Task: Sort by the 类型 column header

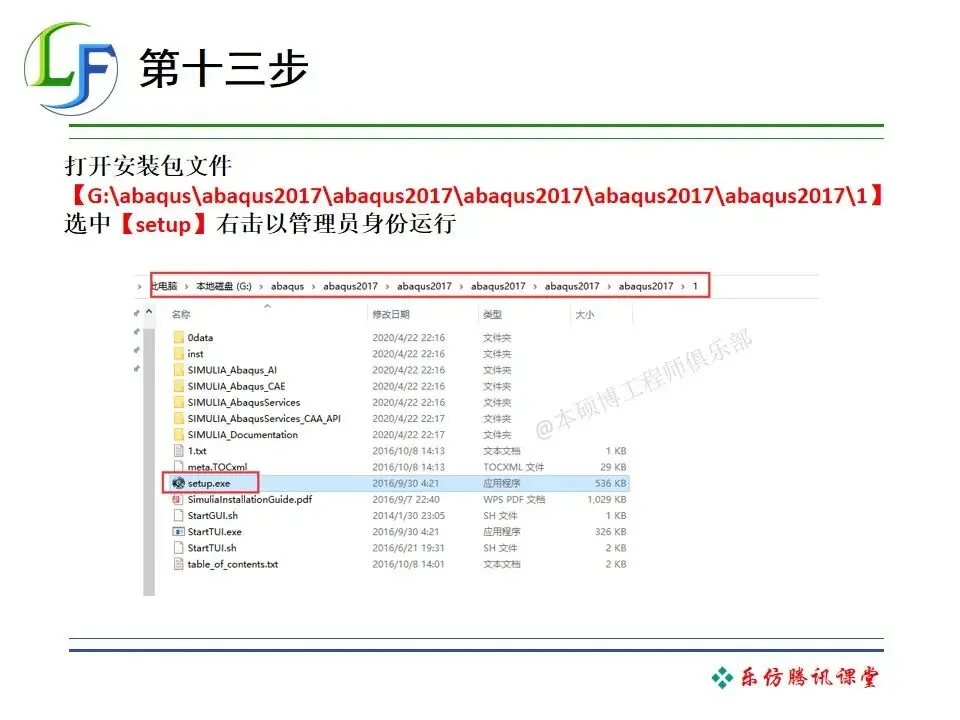Action: tap(492, 314)
